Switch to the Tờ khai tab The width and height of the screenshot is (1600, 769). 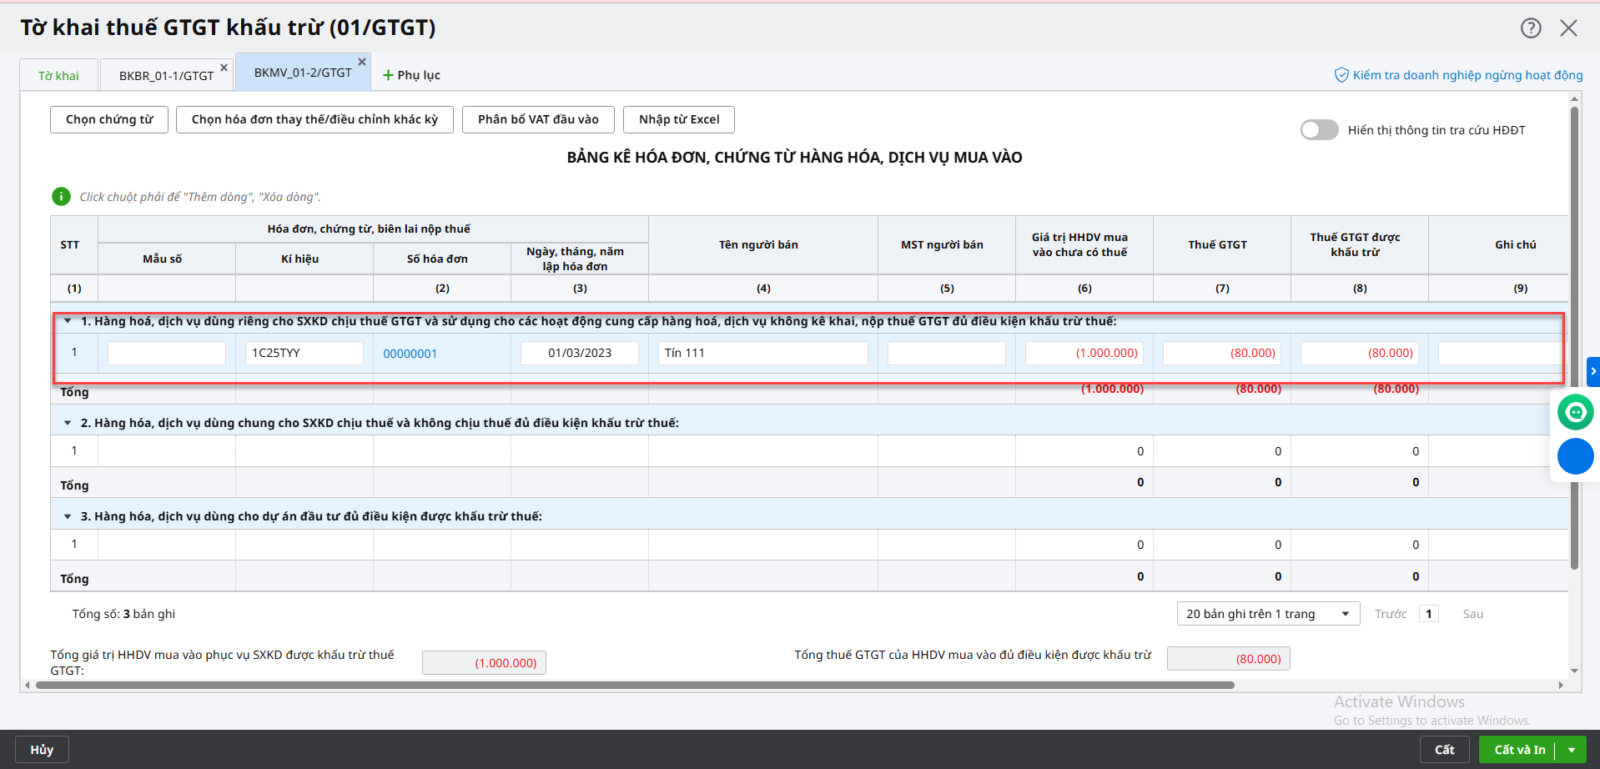(58, 76)
